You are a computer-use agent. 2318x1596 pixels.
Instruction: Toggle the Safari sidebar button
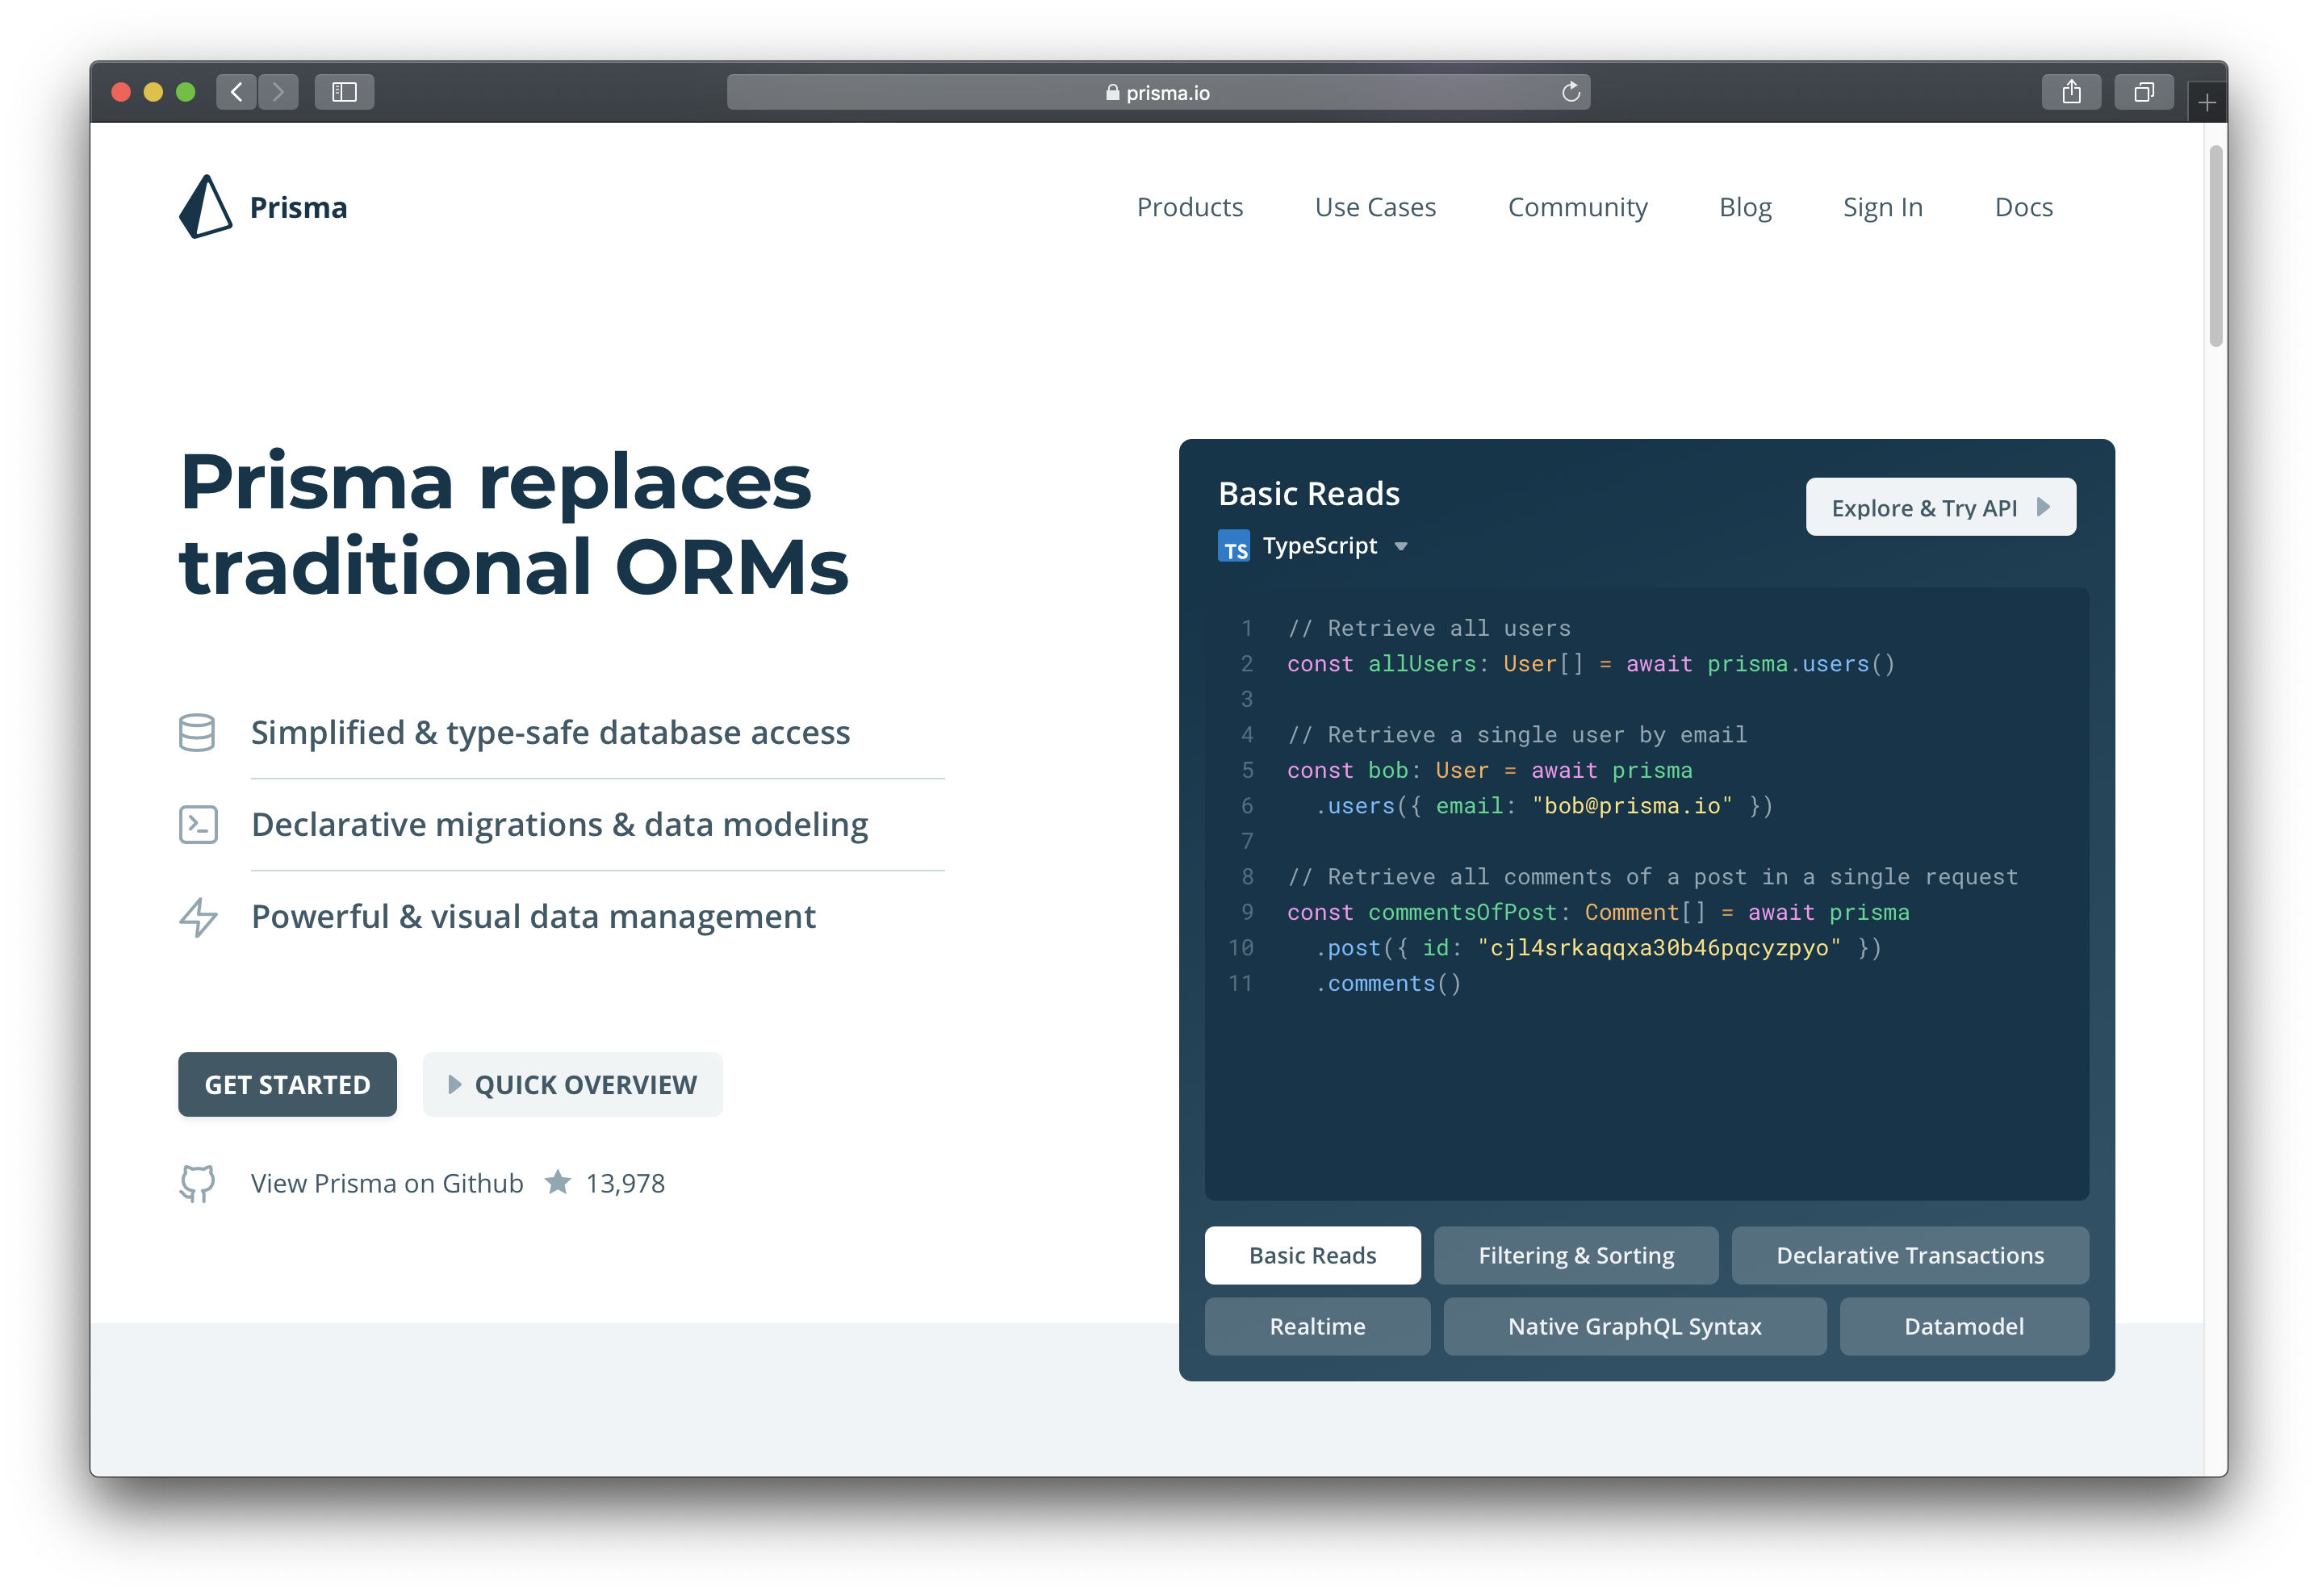(x=344, y=92)
